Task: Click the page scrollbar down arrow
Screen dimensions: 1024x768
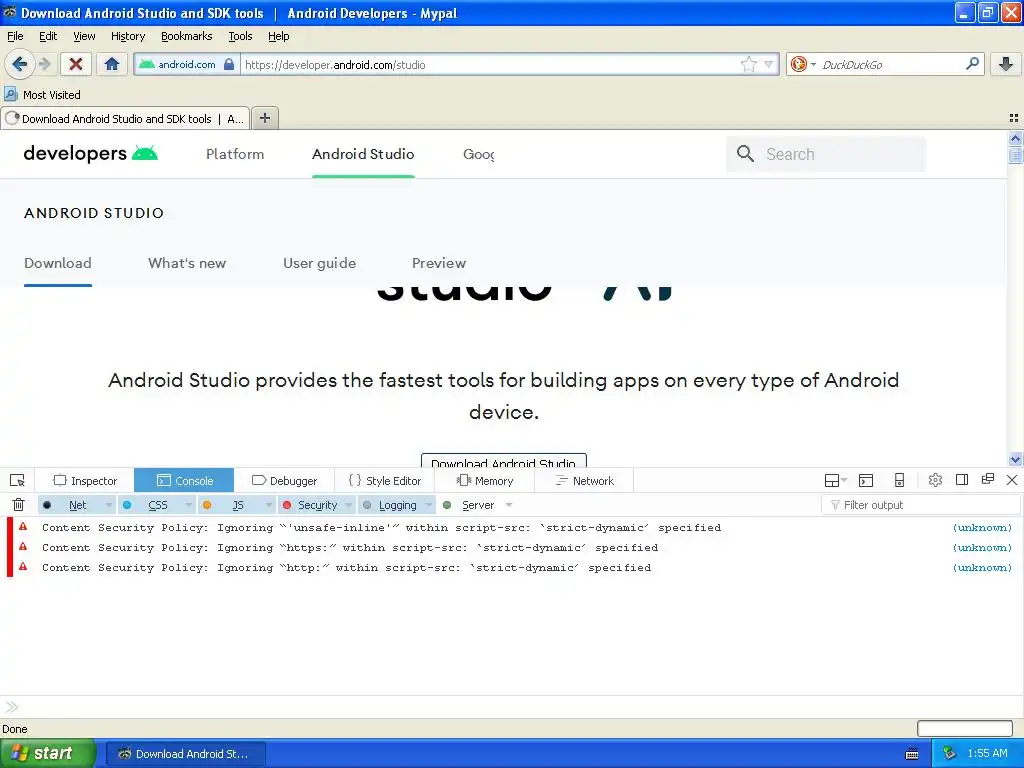Action: pos(1015,459)
